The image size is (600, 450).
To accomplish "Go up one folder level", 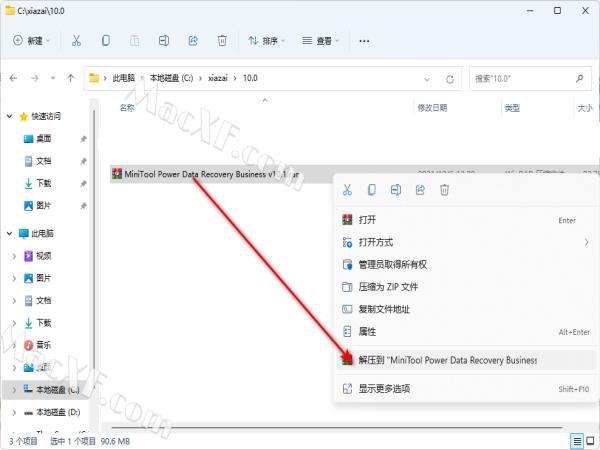I will [x=71, y=78].
